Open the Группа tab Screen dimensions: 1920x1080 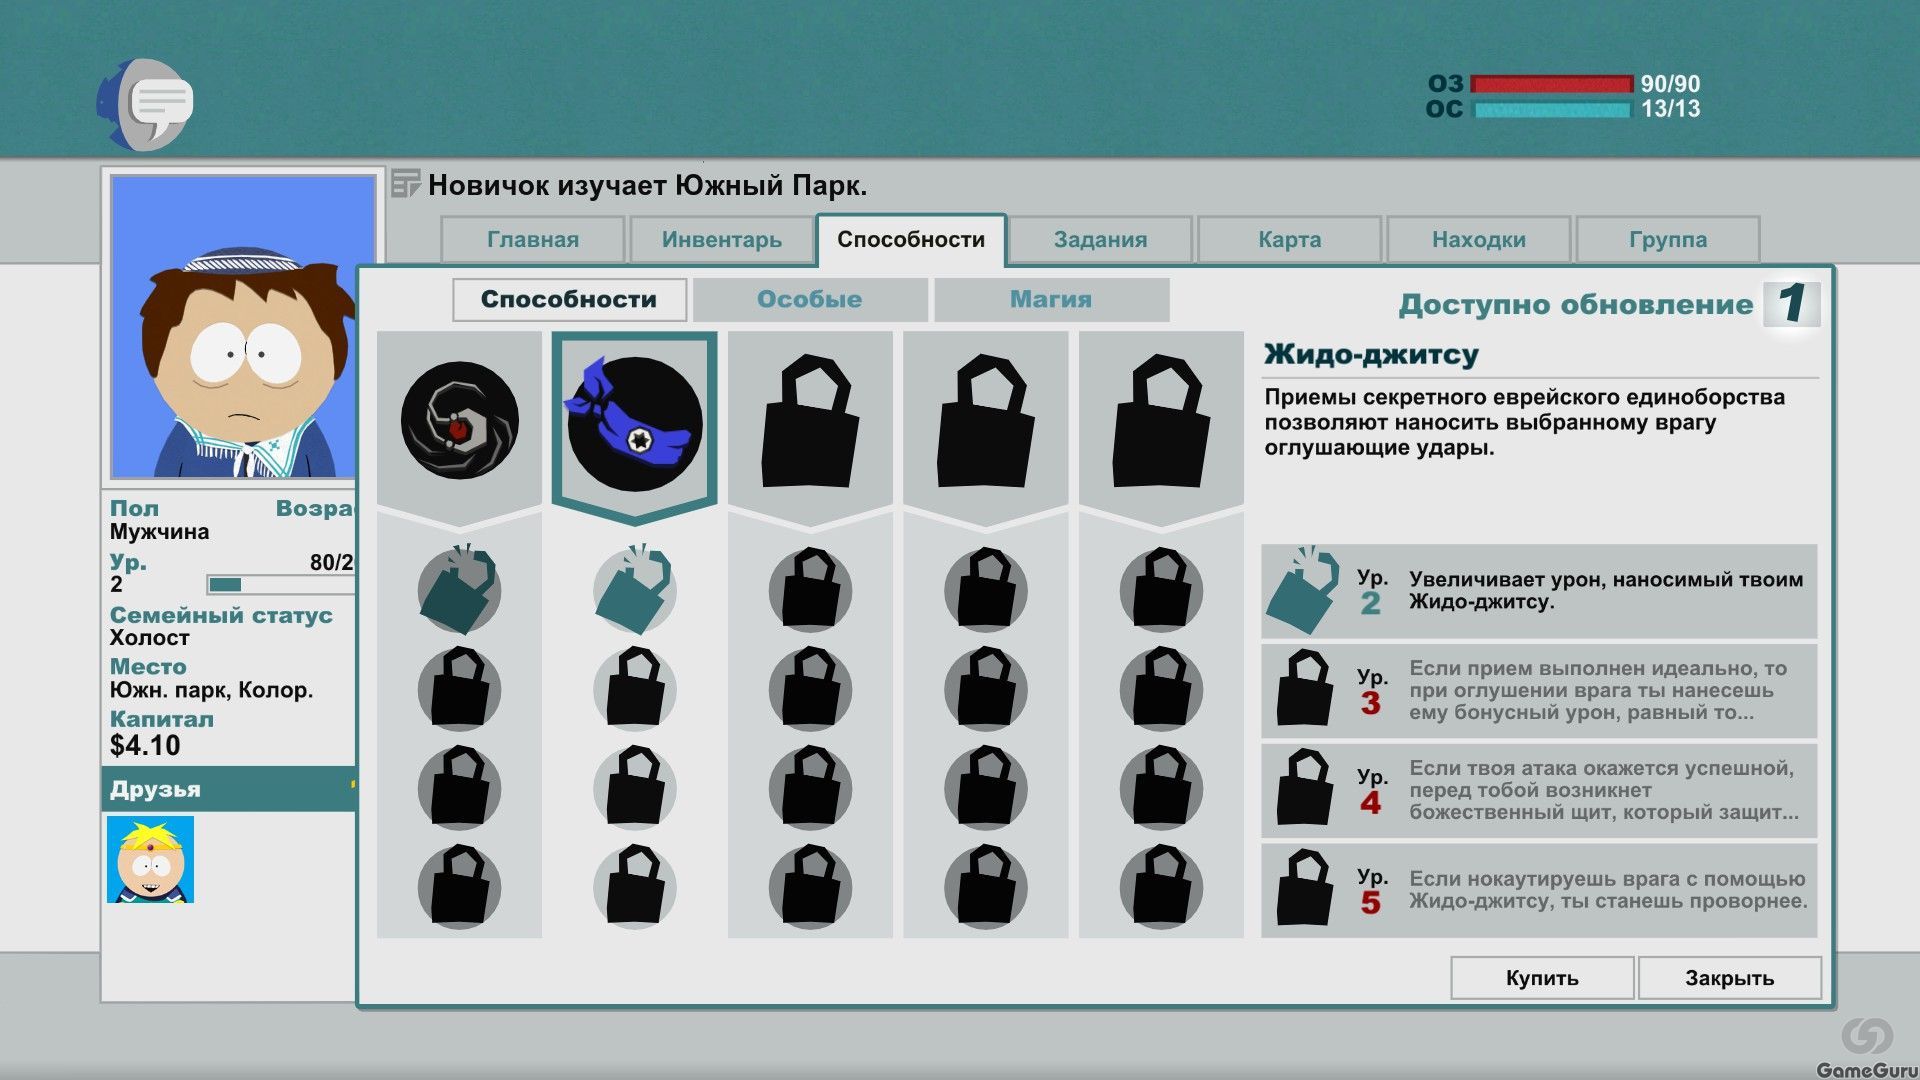click(1667, 239)
